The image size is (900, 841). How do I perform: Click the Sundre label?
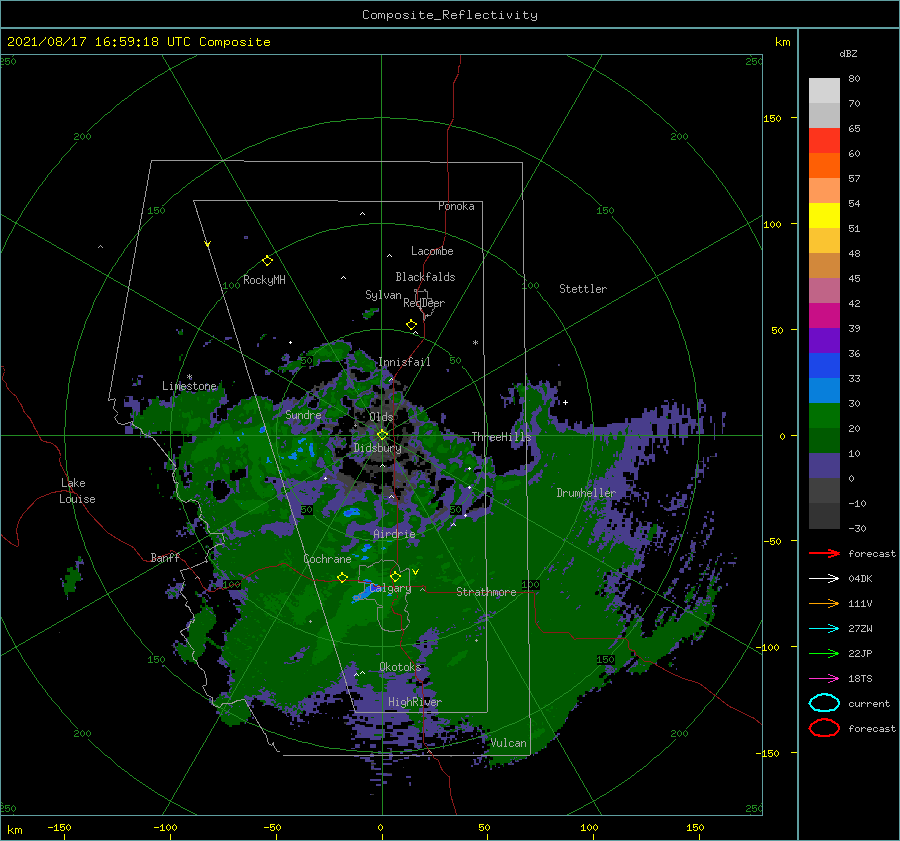tap(303, 414)
